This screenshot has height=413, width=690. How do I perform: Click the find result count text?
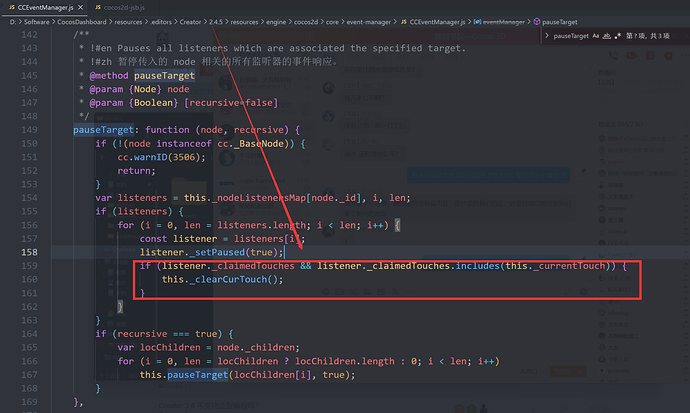[x=648, y=36]
